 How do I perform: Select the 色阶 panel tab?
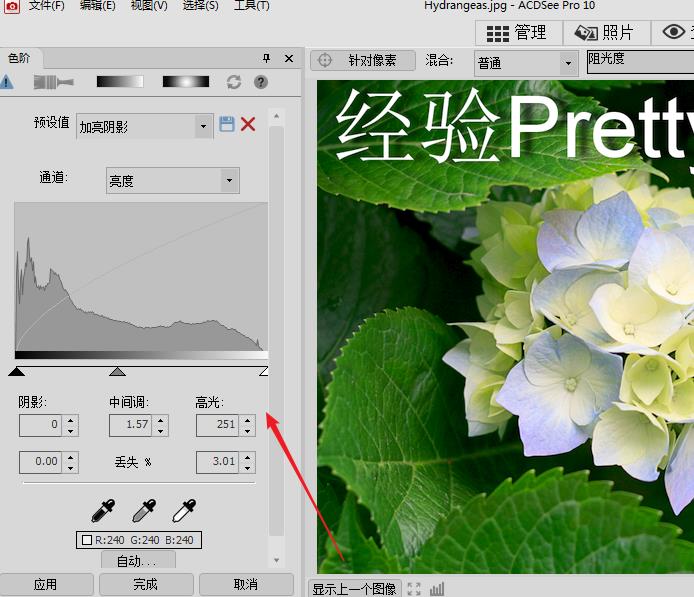19,58
